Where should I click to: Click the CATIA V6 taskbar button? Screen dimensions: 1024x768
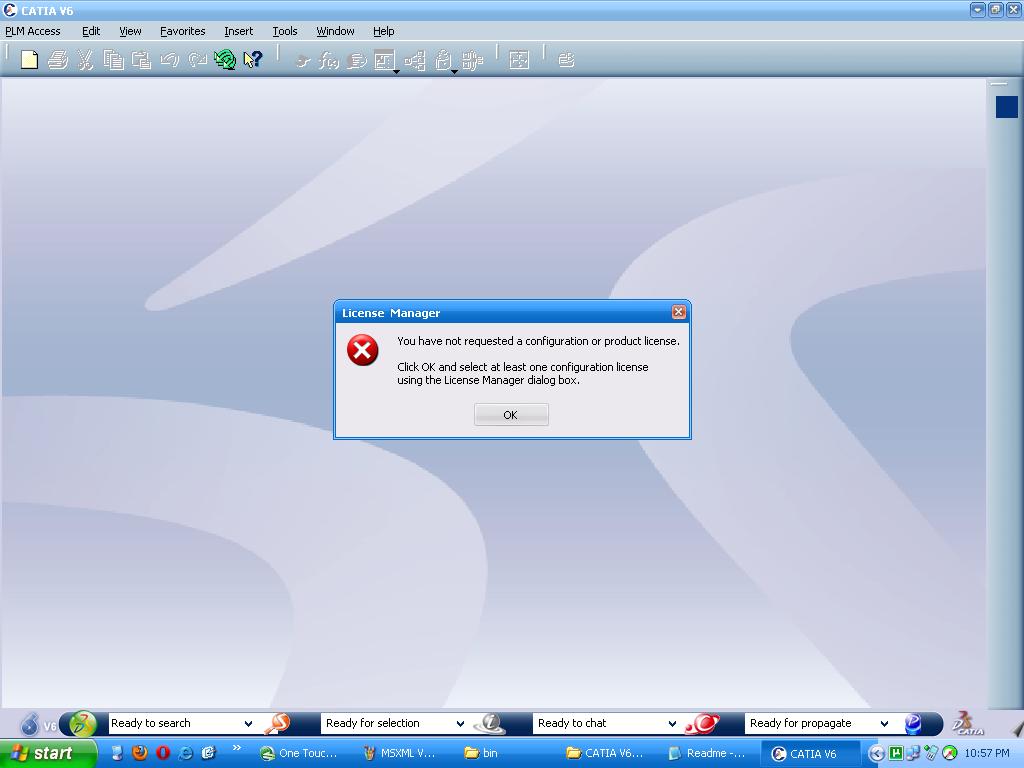808,754
